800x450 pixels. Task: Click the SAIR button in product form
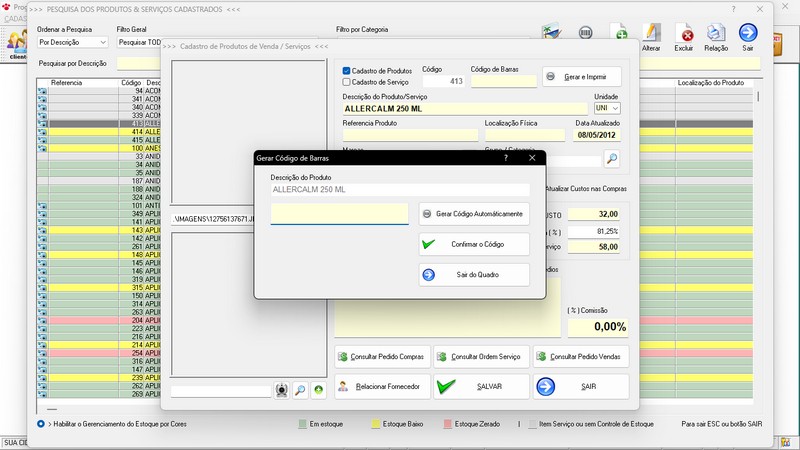coord(581,387)
